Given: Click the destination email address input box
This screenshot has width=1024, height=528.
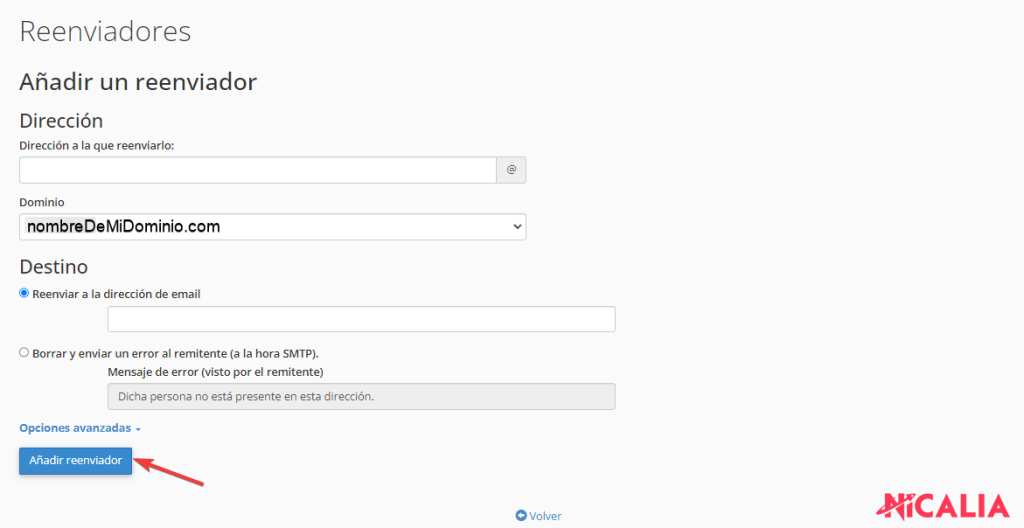Looking at the screenshot, I should (x=361, y=319).
